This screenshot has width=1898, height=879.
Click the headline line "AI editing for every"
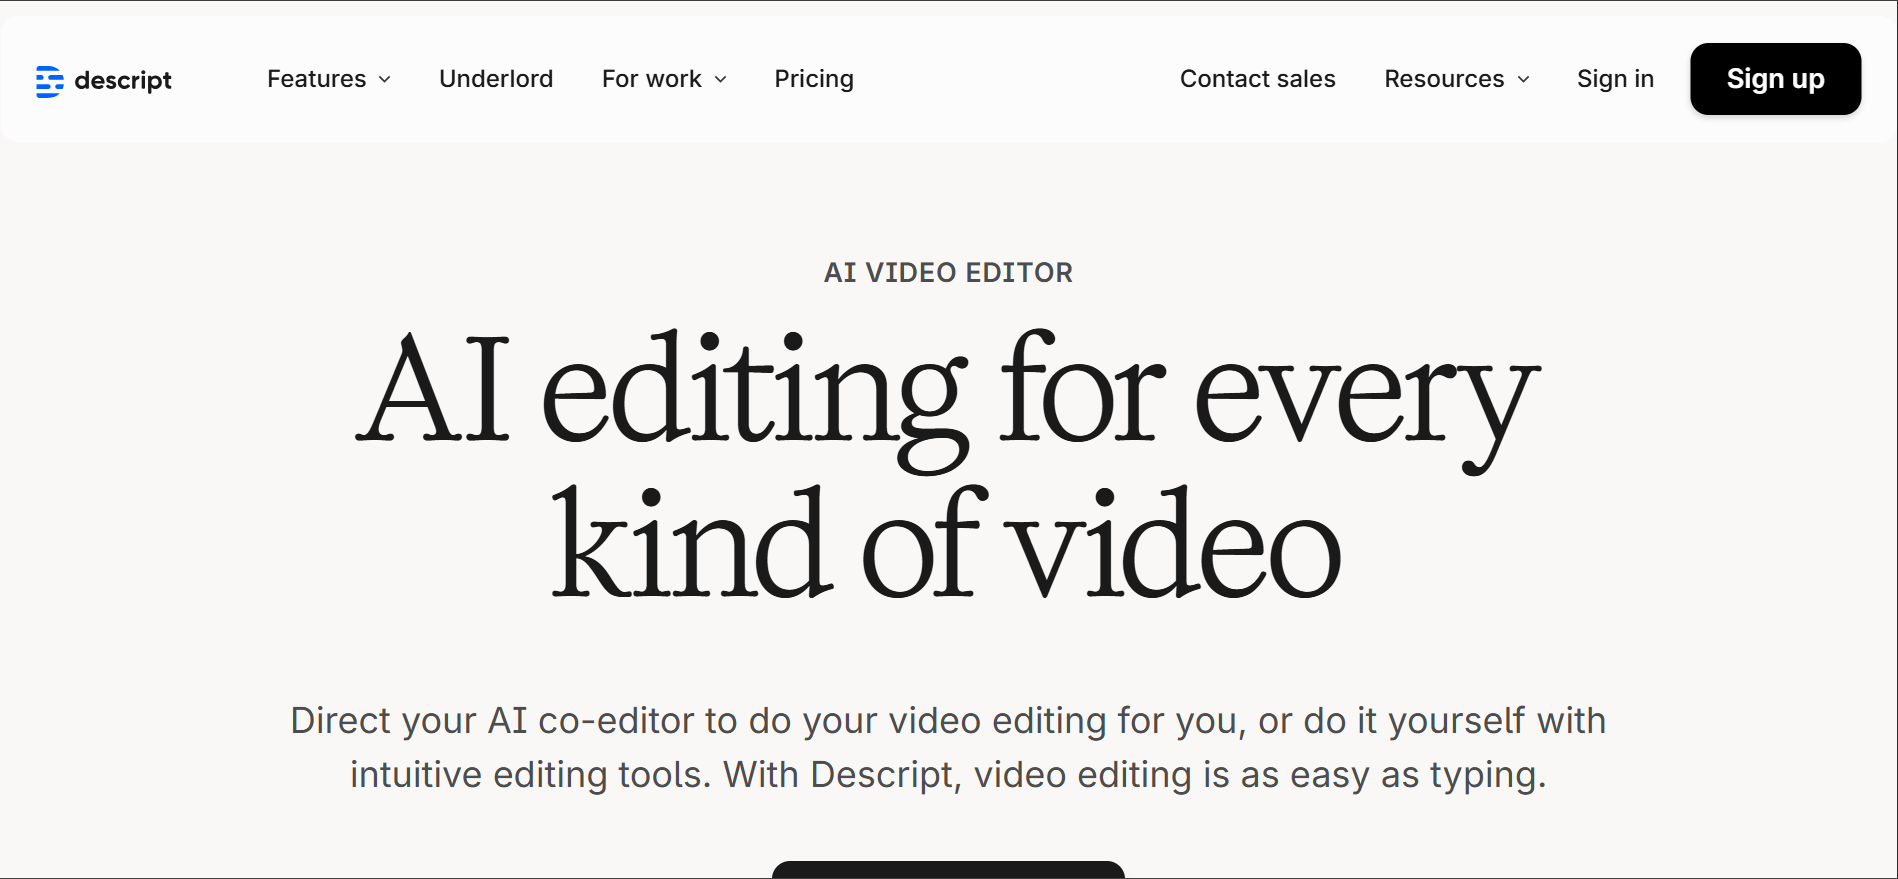(948, 392)
